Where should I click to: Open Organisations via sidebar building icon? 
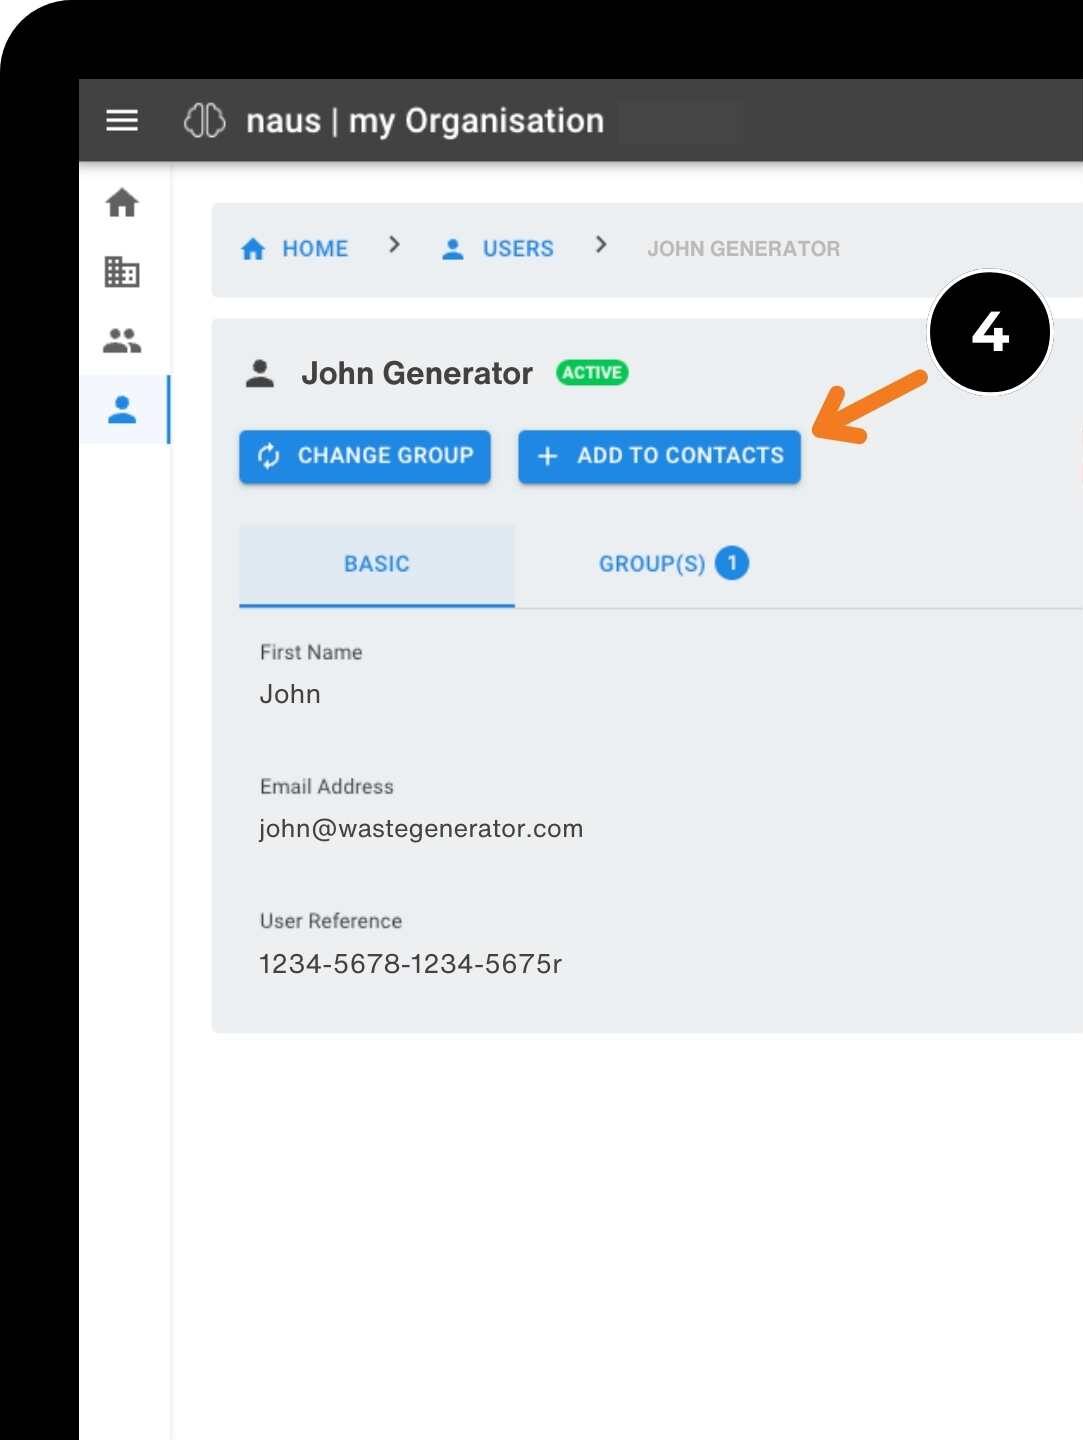pyautogui.click(x=122, y=272)
